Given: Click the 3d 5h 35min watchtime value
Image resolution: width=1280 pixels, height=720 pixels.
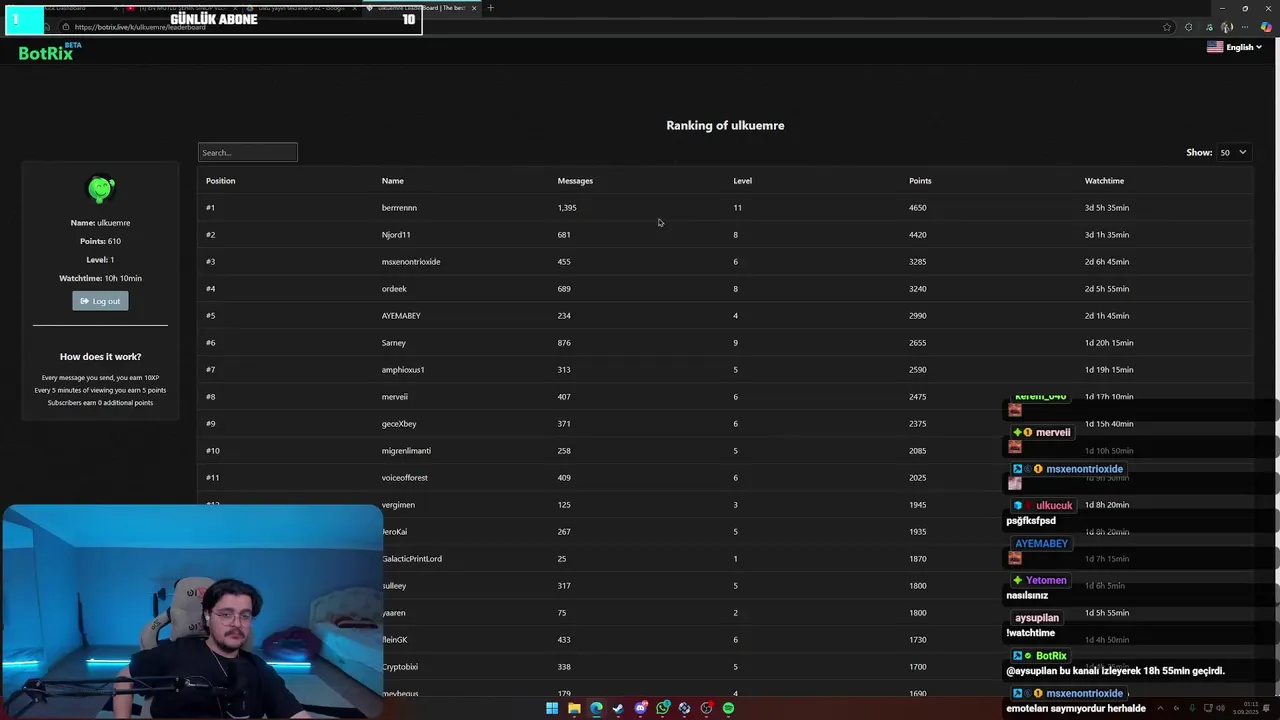Looking at the screenshot, I should [x=1107, y=208].
